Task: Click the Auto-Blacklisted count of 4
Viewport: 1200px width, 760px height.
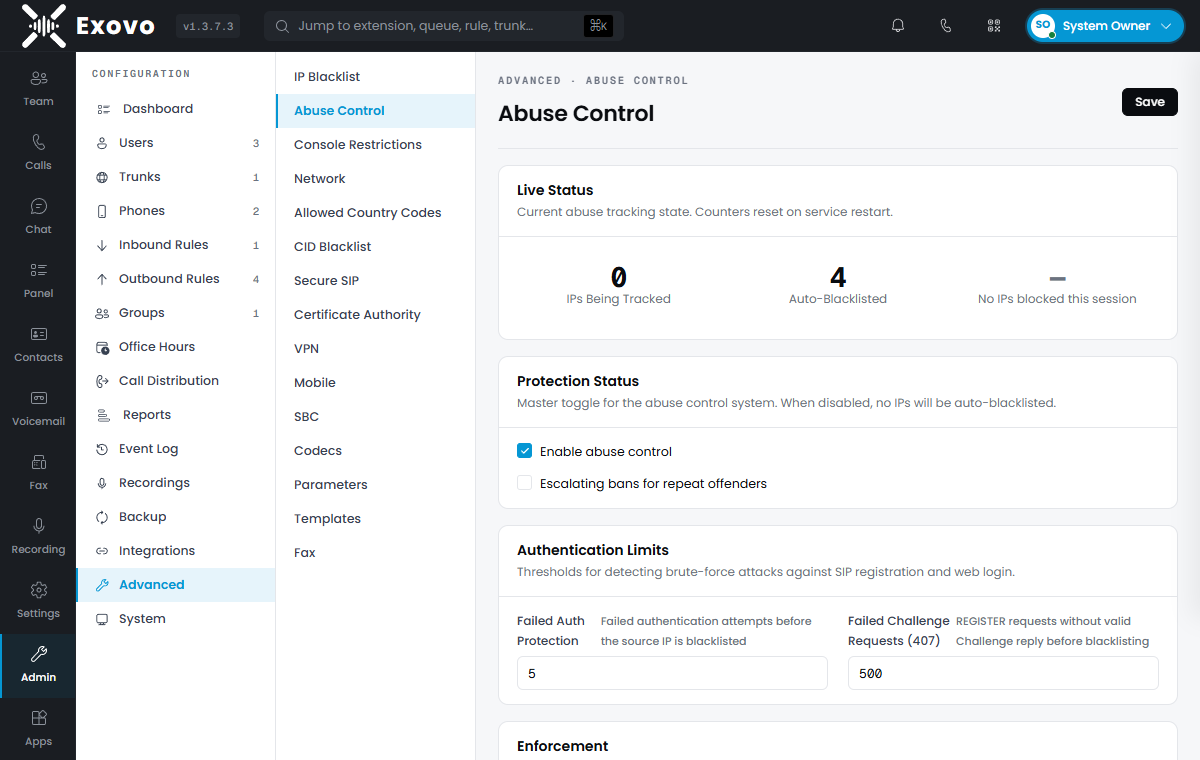Action: (x=838, y=277)
